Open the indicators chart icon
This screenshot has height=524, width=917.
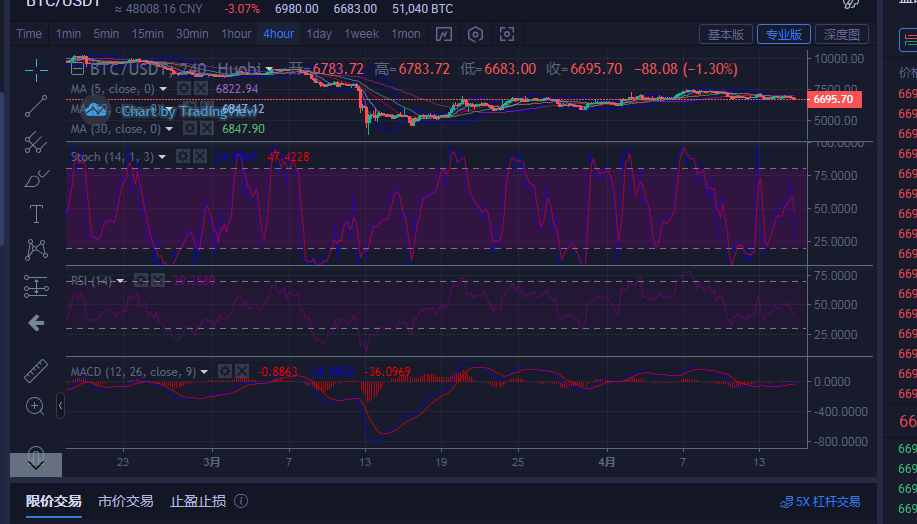pyautogui.click(x=444, y=34)
